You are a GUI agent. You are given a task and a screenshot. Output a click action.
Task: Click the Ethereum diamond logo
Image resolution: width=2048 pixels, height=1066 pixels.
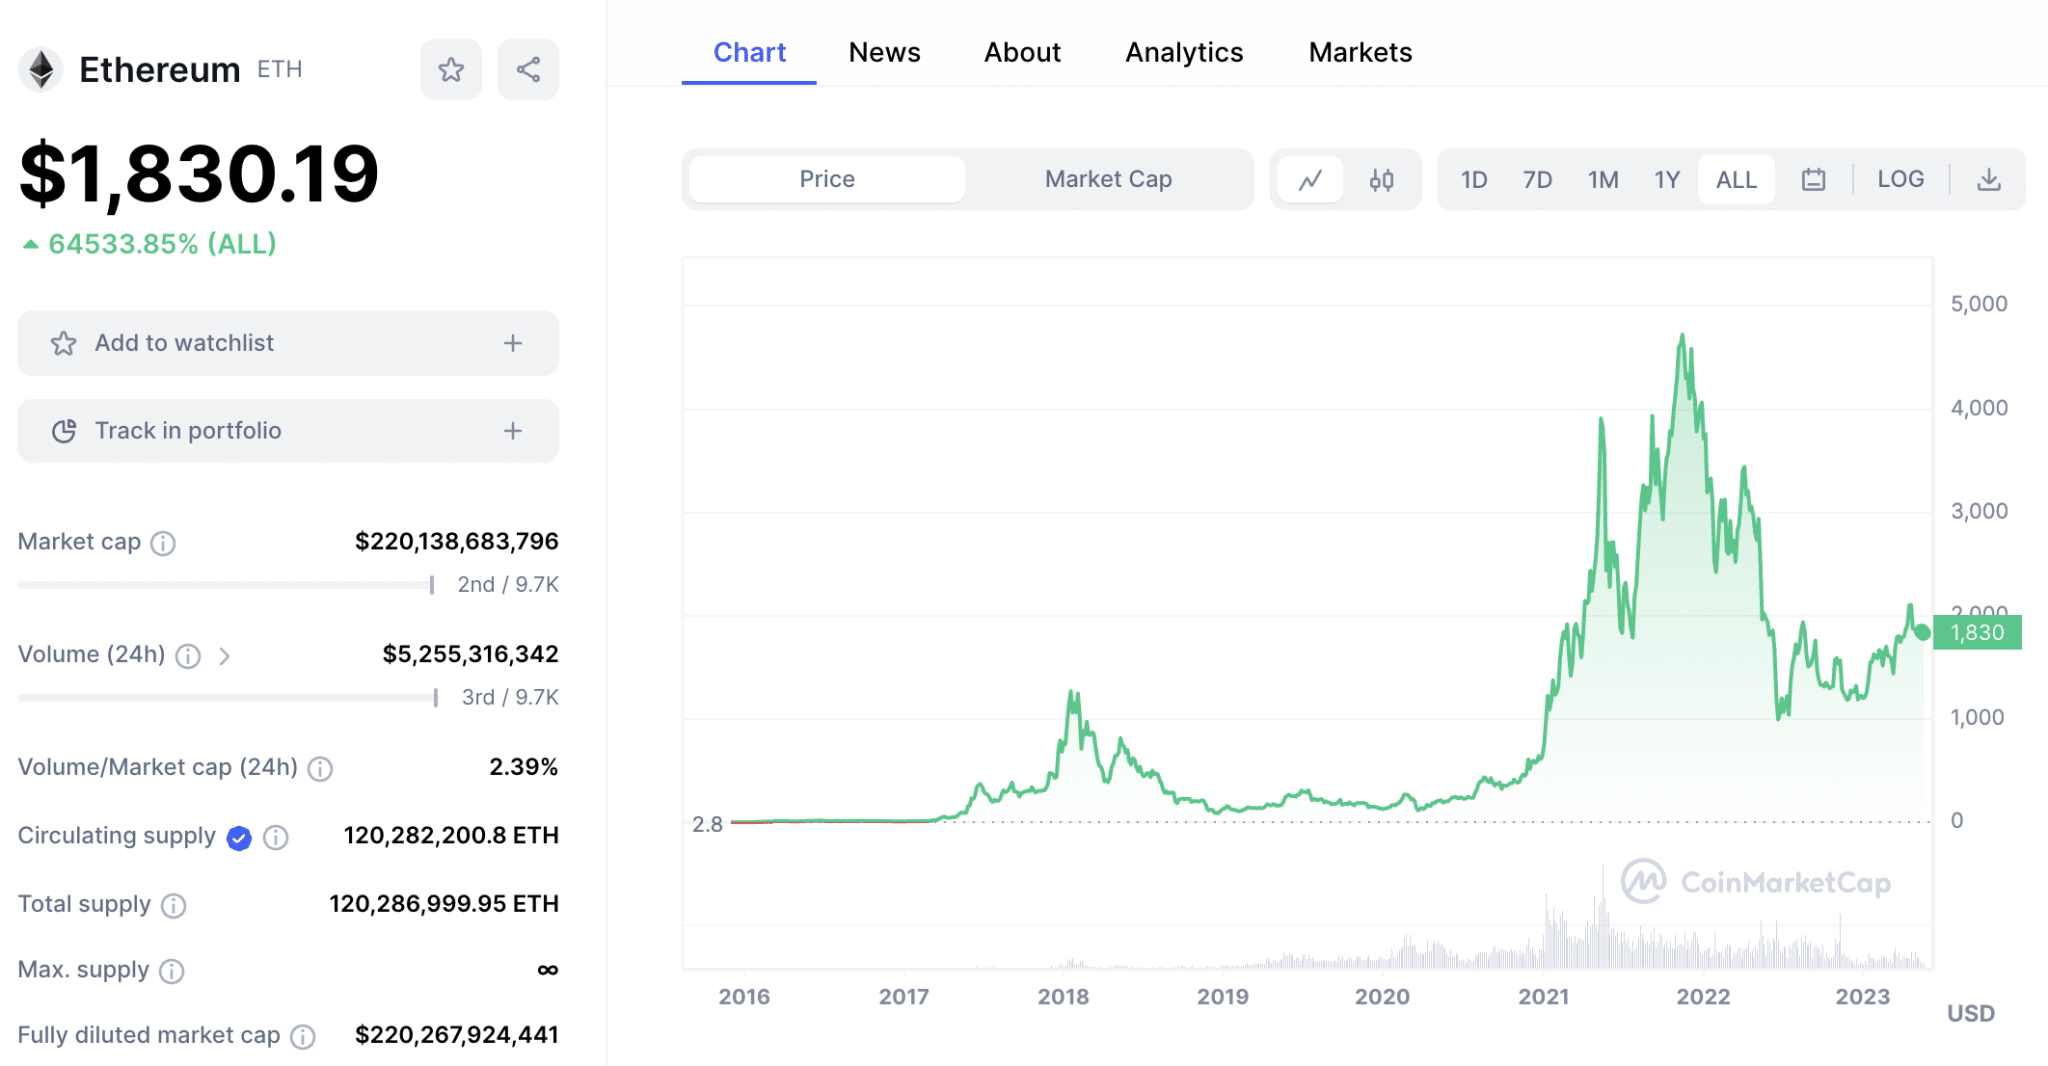[41, 70]
